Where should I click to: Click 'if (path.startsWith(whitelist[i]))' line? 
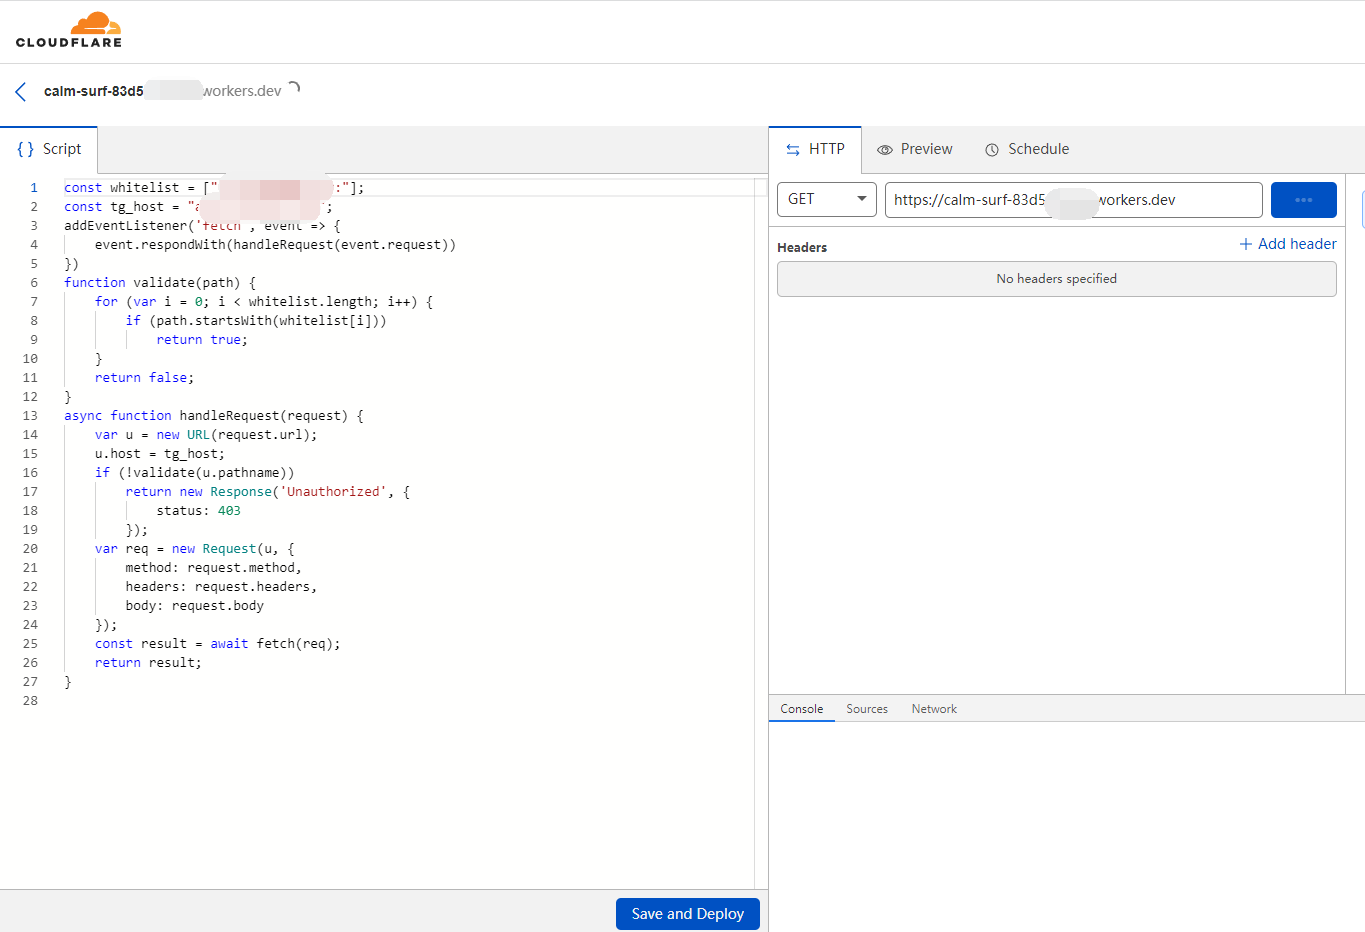[x=256, y=321]
